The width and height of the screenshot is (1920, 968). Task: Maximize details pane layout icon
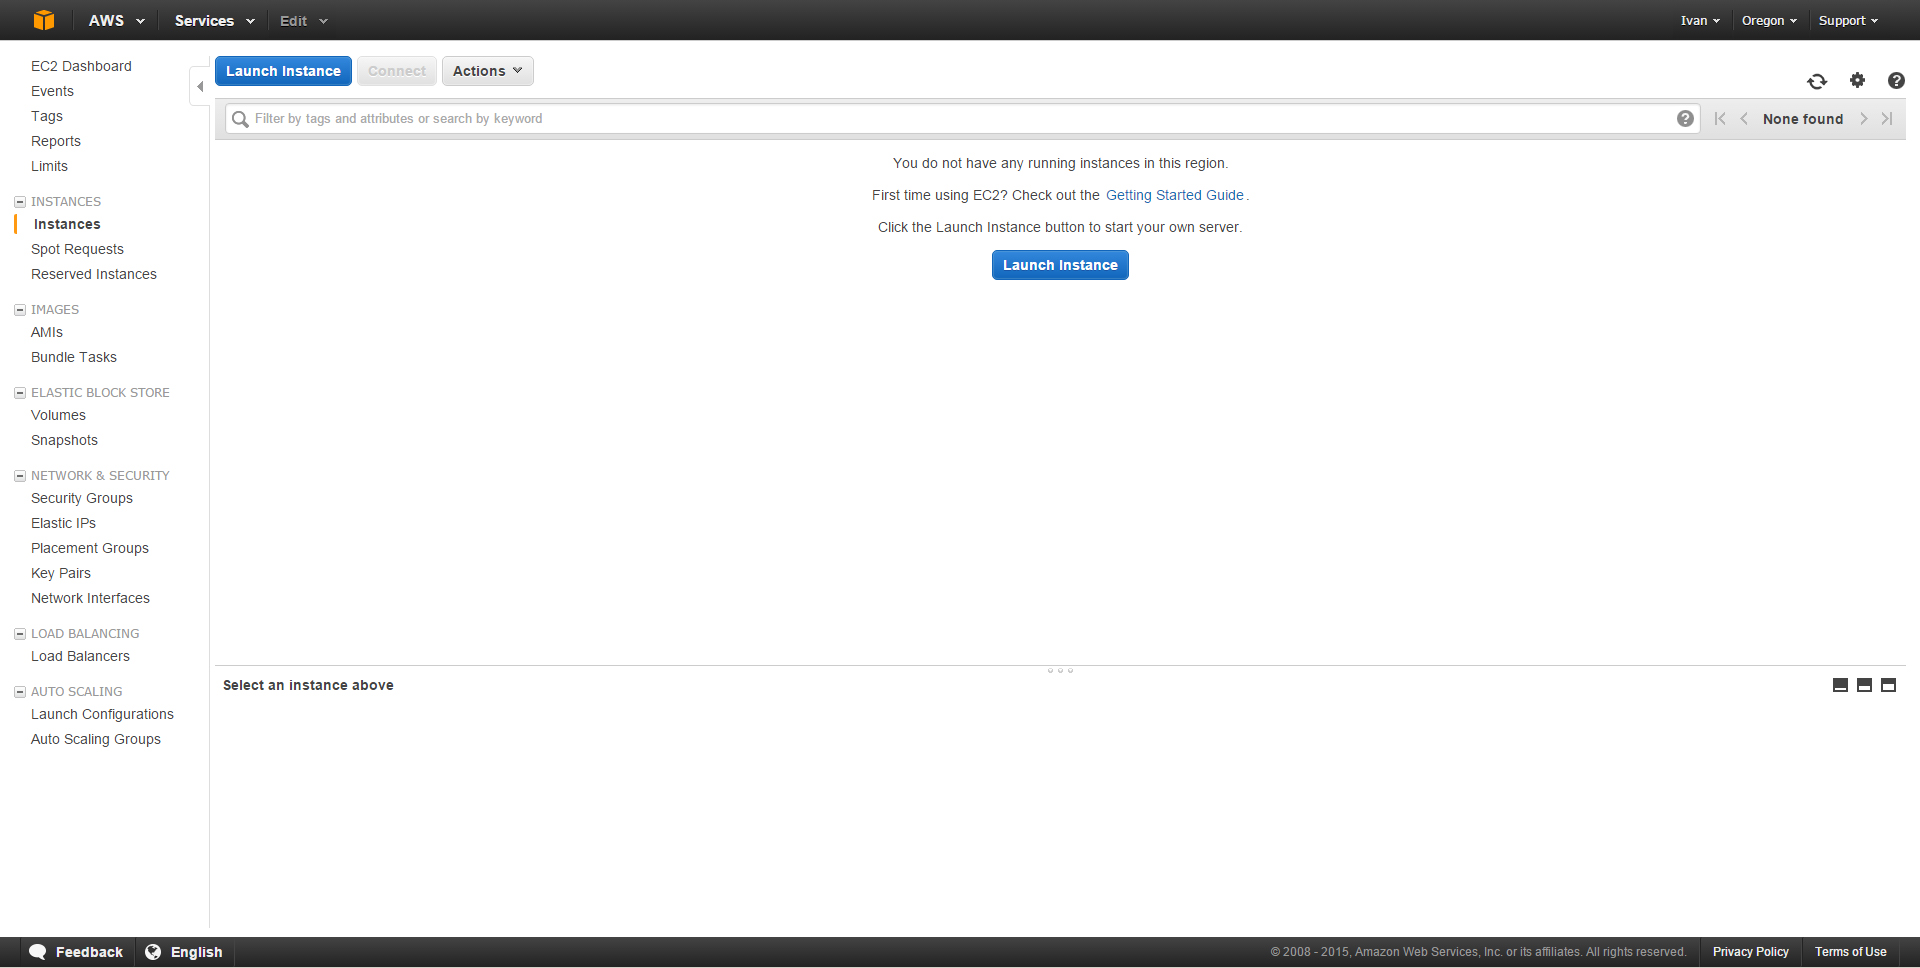(1888, 685)
